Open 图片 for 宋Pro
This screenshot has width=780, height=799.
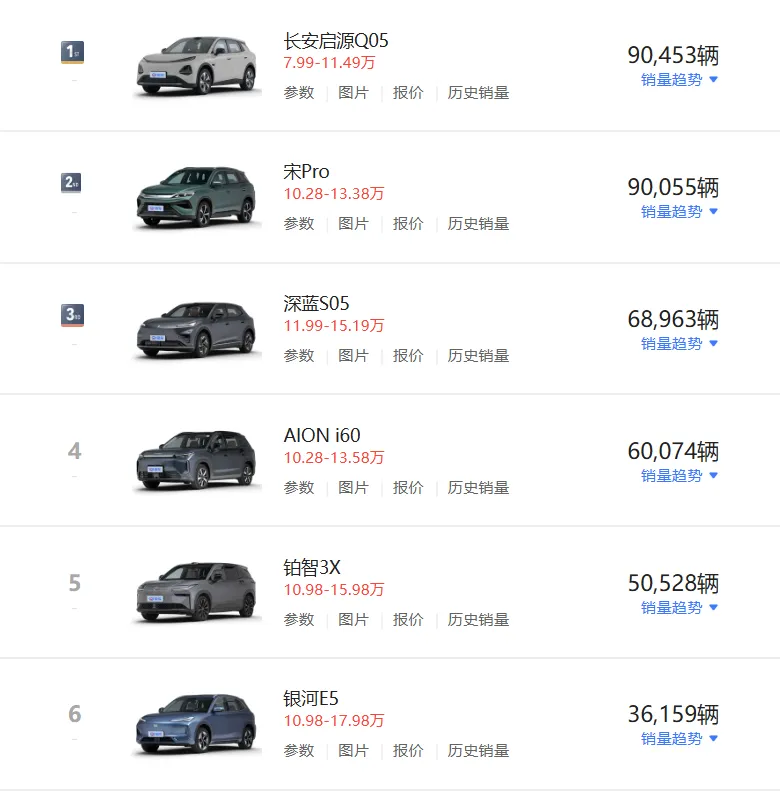(x=354, y=224)
